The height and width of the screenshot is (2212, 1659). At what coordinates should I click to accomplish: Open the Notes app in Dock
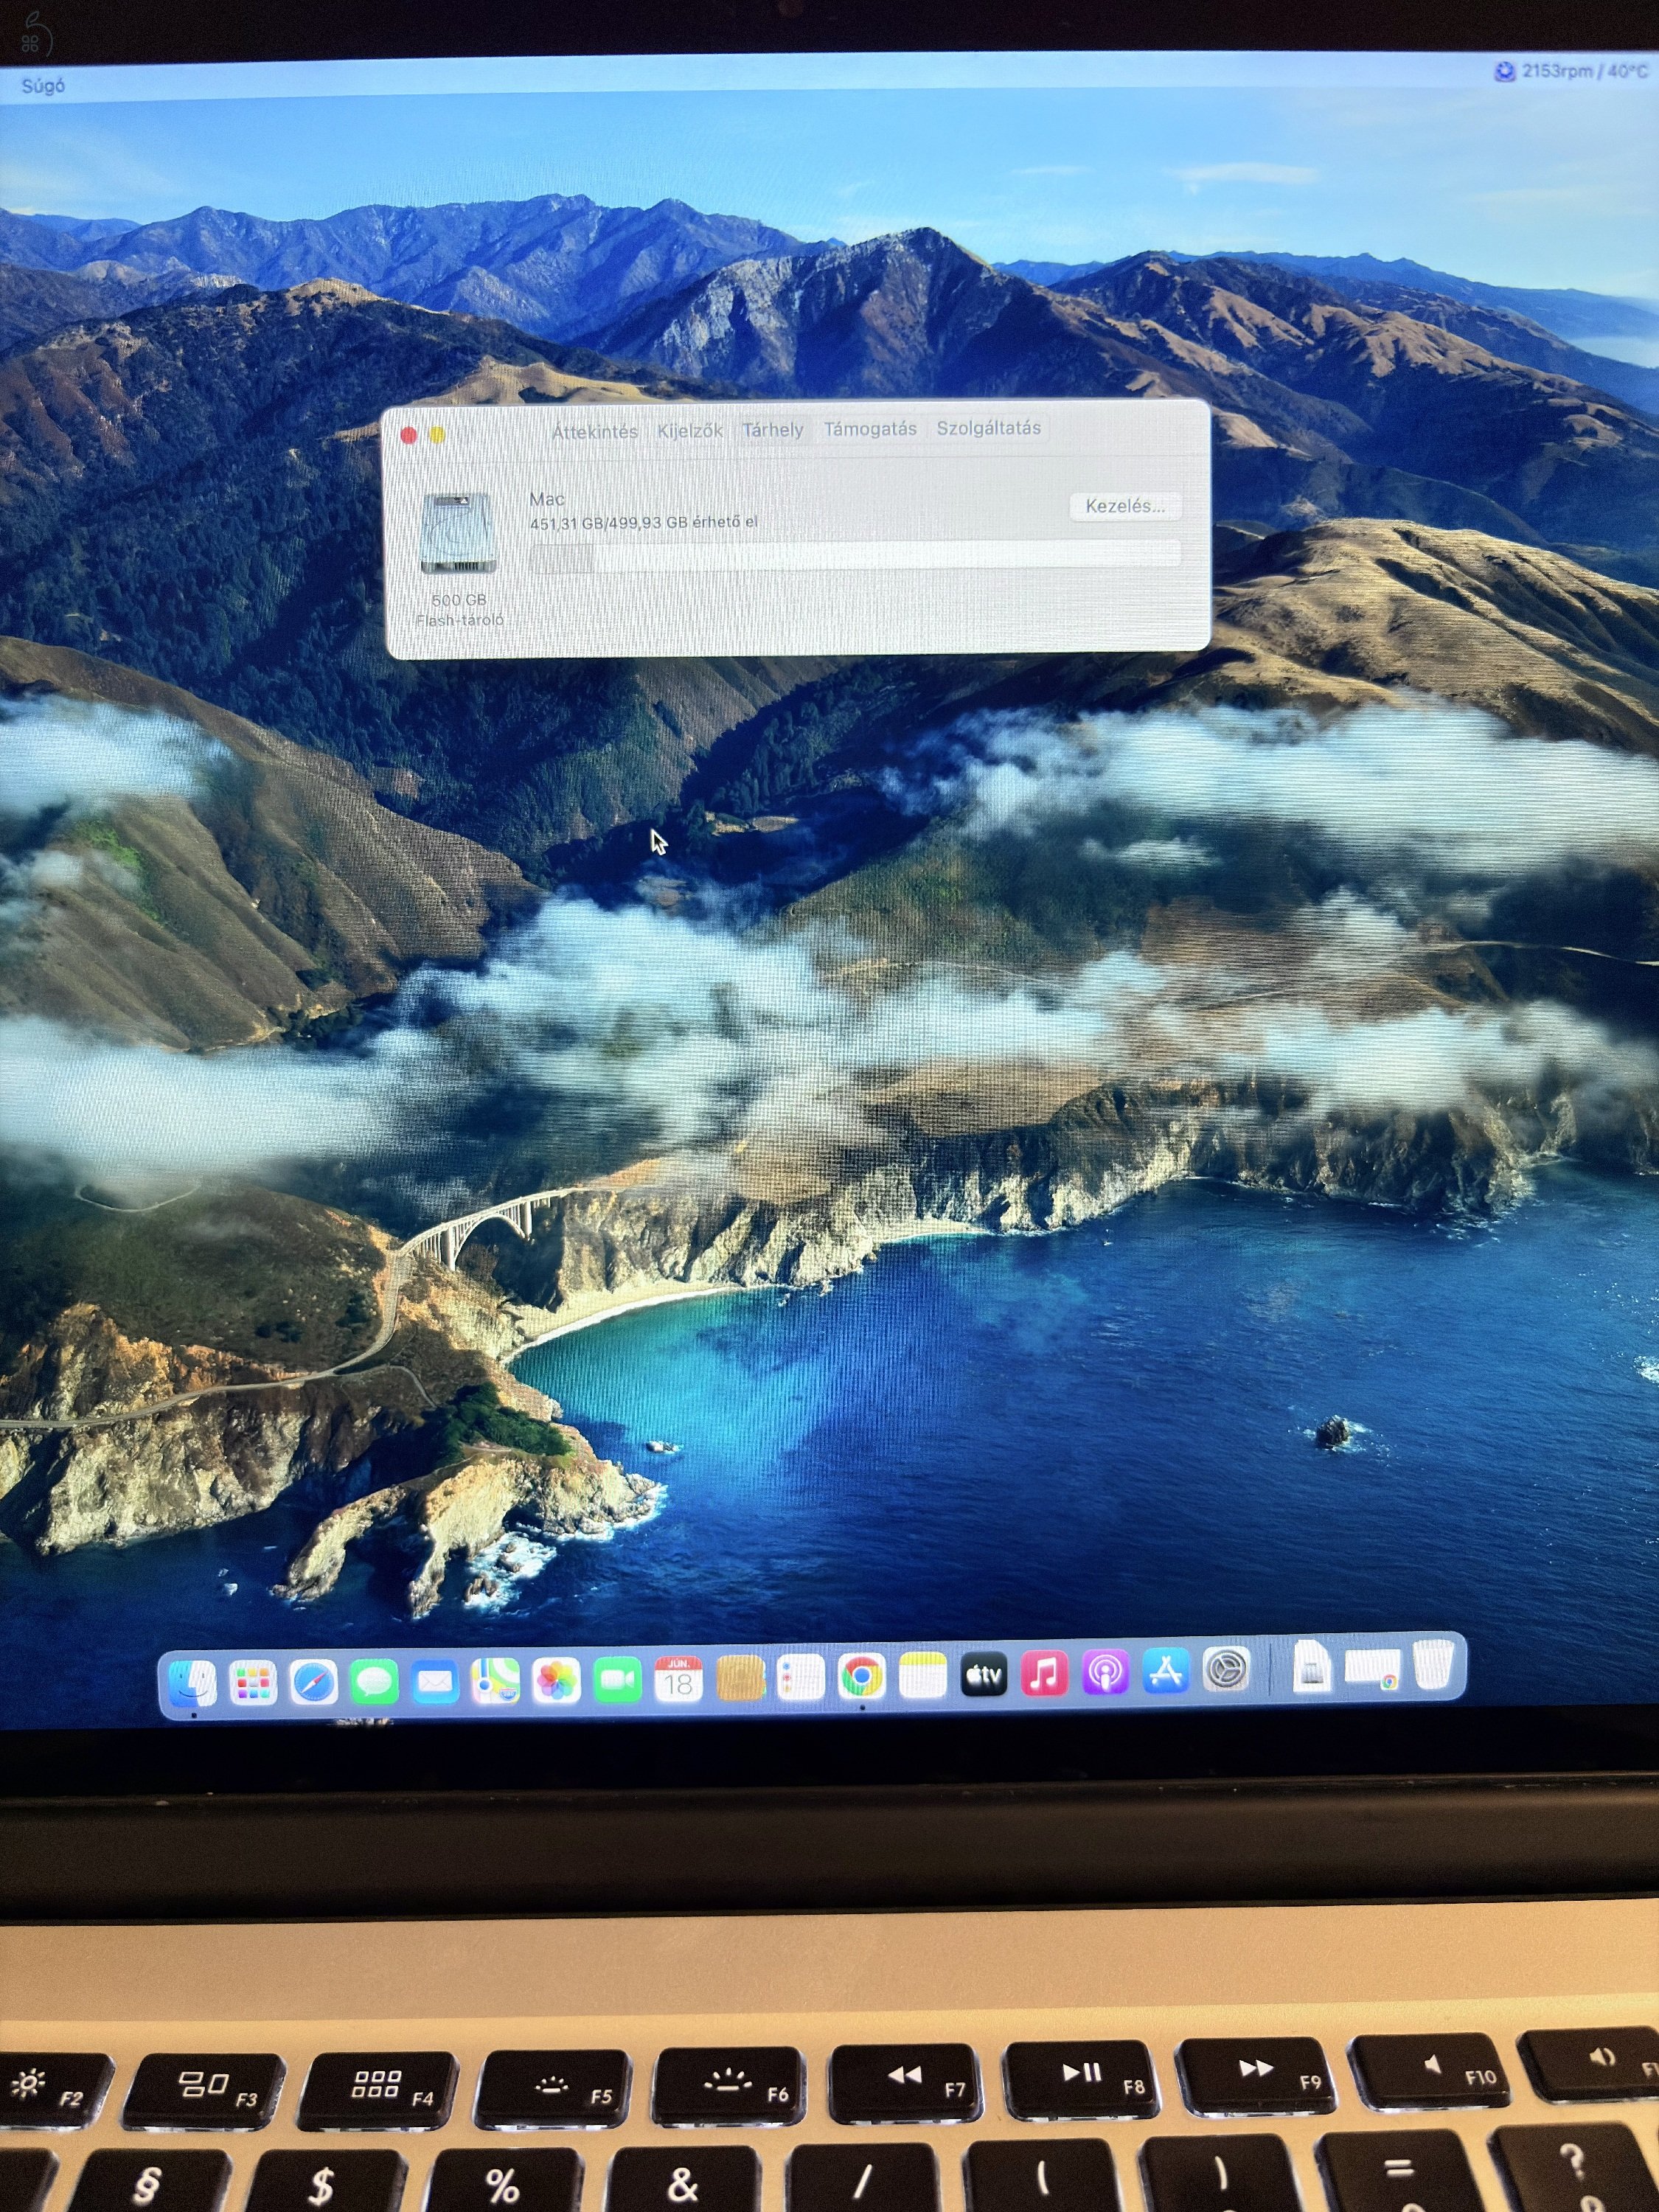click(x=923, y=1676)
